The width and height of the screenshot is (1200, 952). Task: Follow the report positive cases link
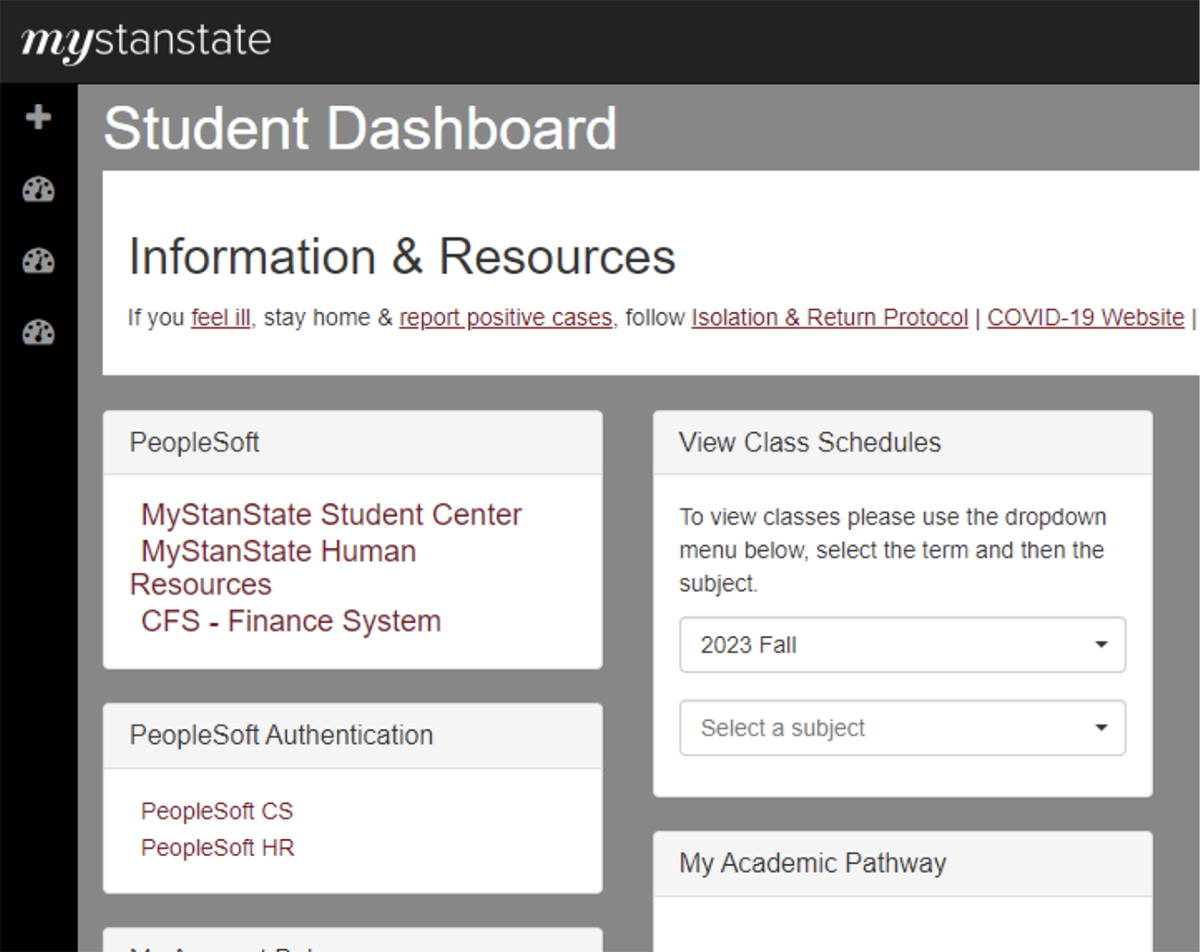[505, 318]
